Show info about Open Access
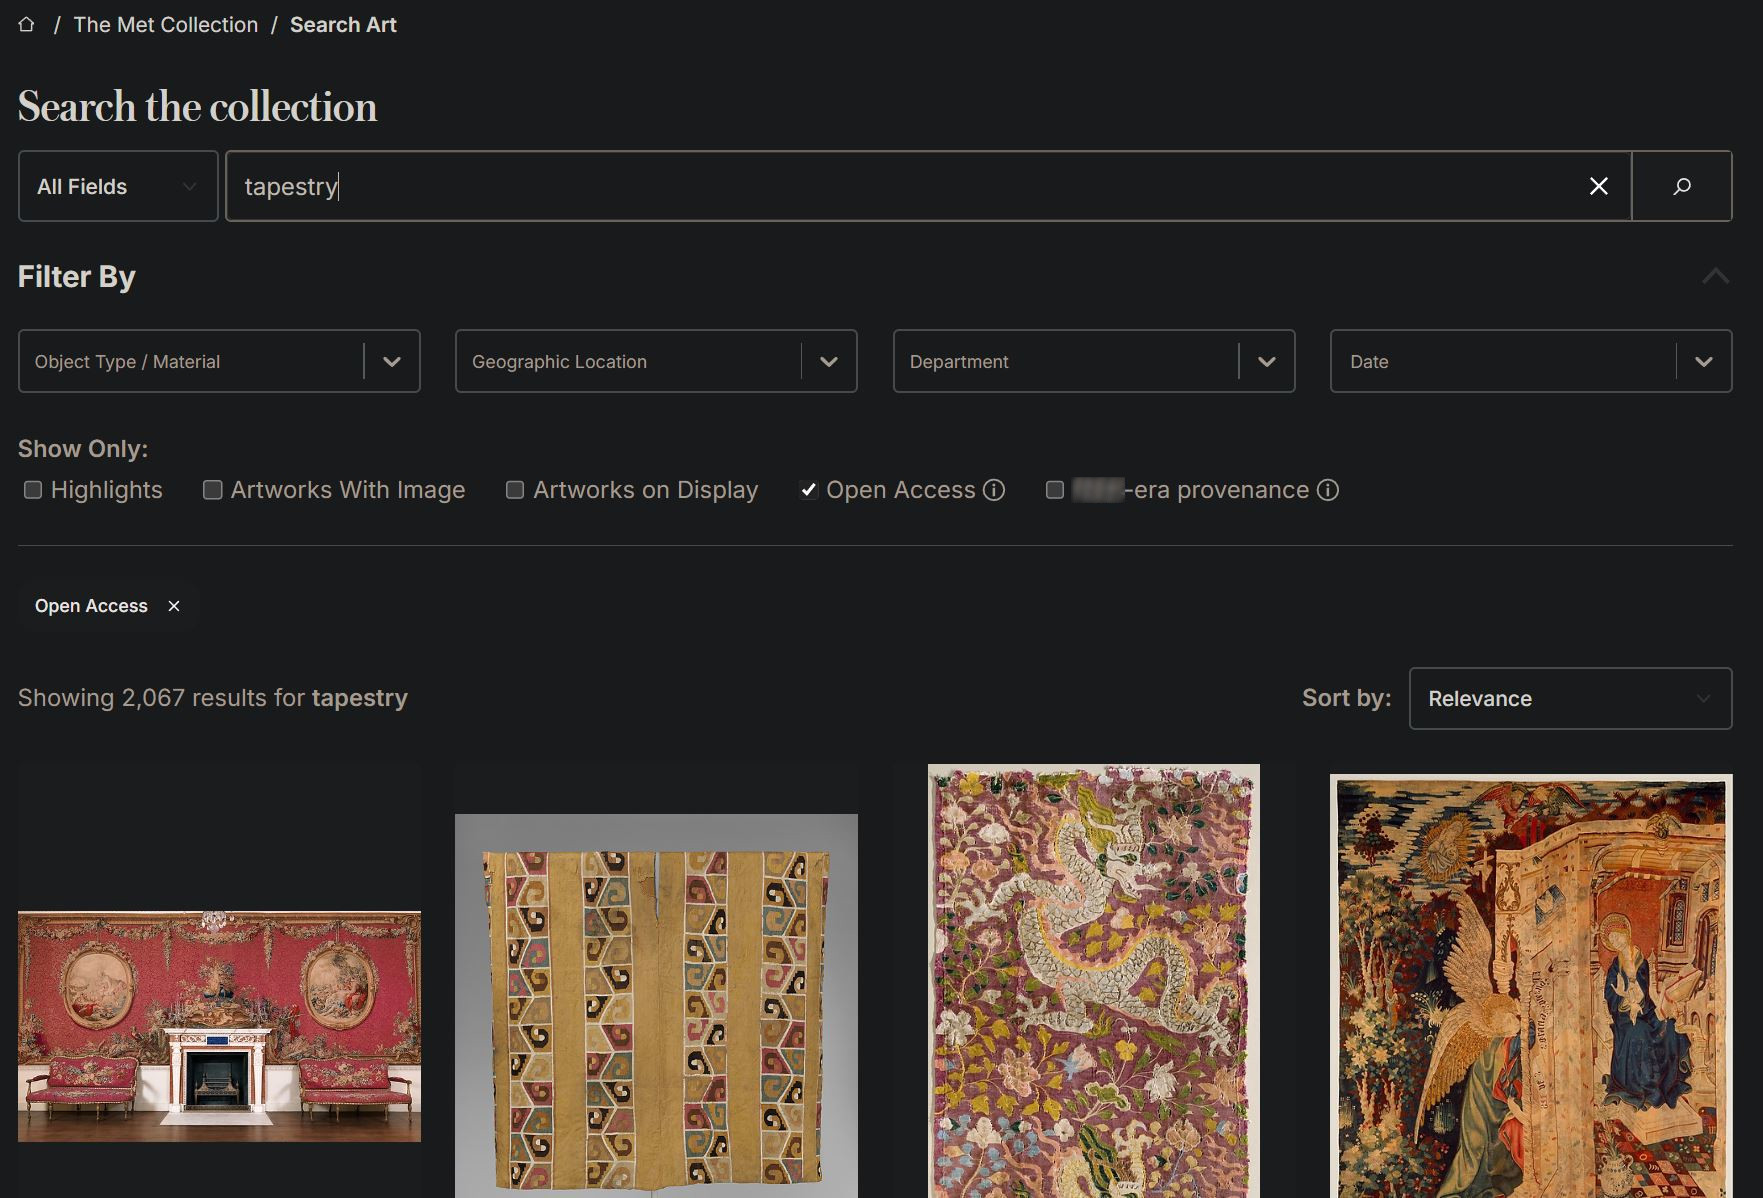 tap(994, 490)
